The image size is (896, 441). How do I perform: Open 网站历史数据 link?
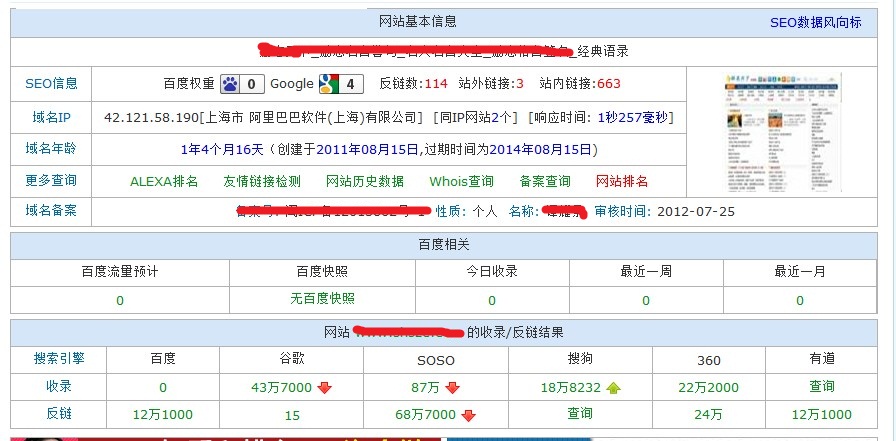[x=365, y=182]
